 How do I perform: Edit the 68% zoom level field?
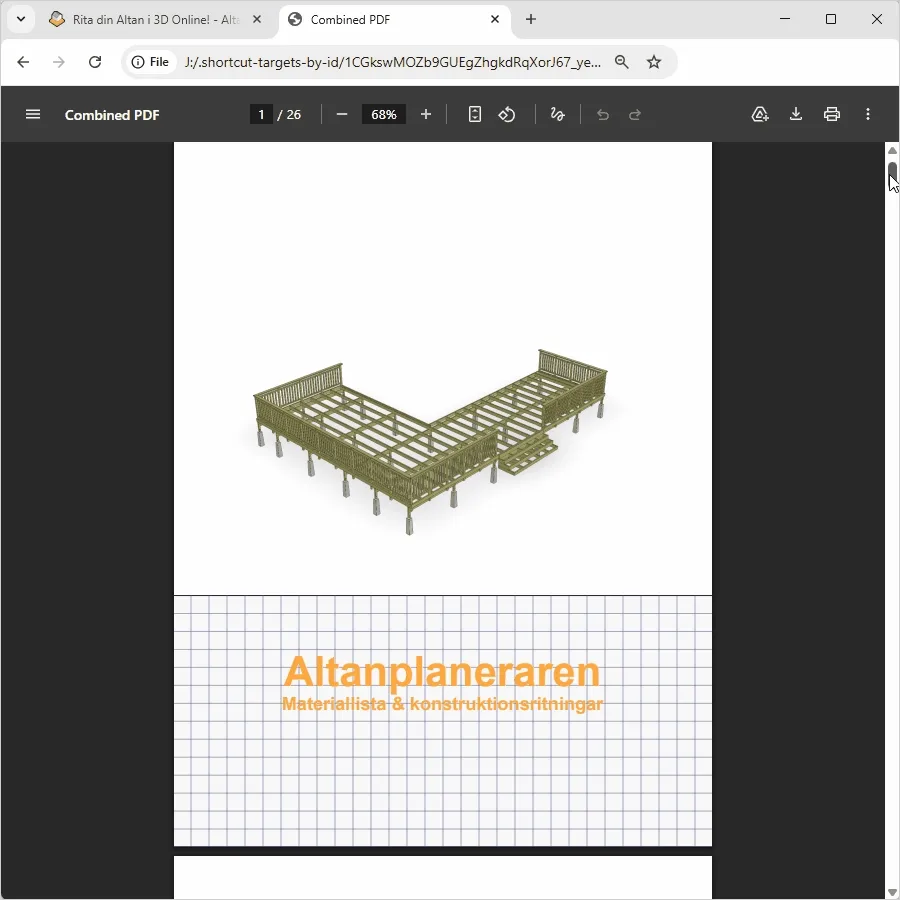383,114
